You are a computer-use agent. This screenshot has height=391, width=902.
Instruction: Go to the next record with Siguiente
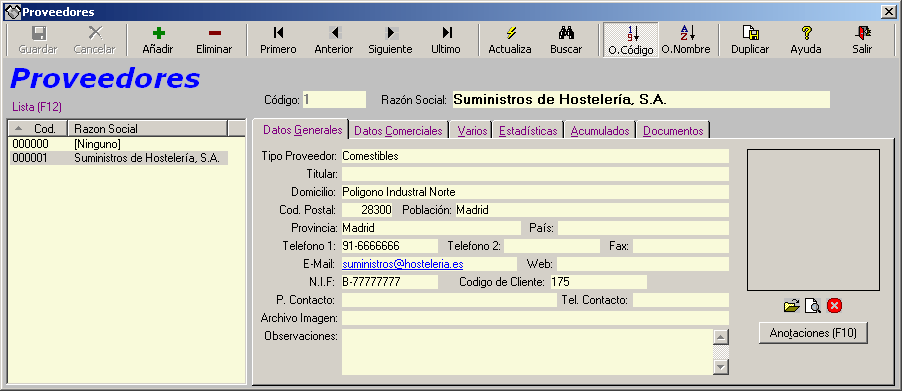tap(390, 40)
